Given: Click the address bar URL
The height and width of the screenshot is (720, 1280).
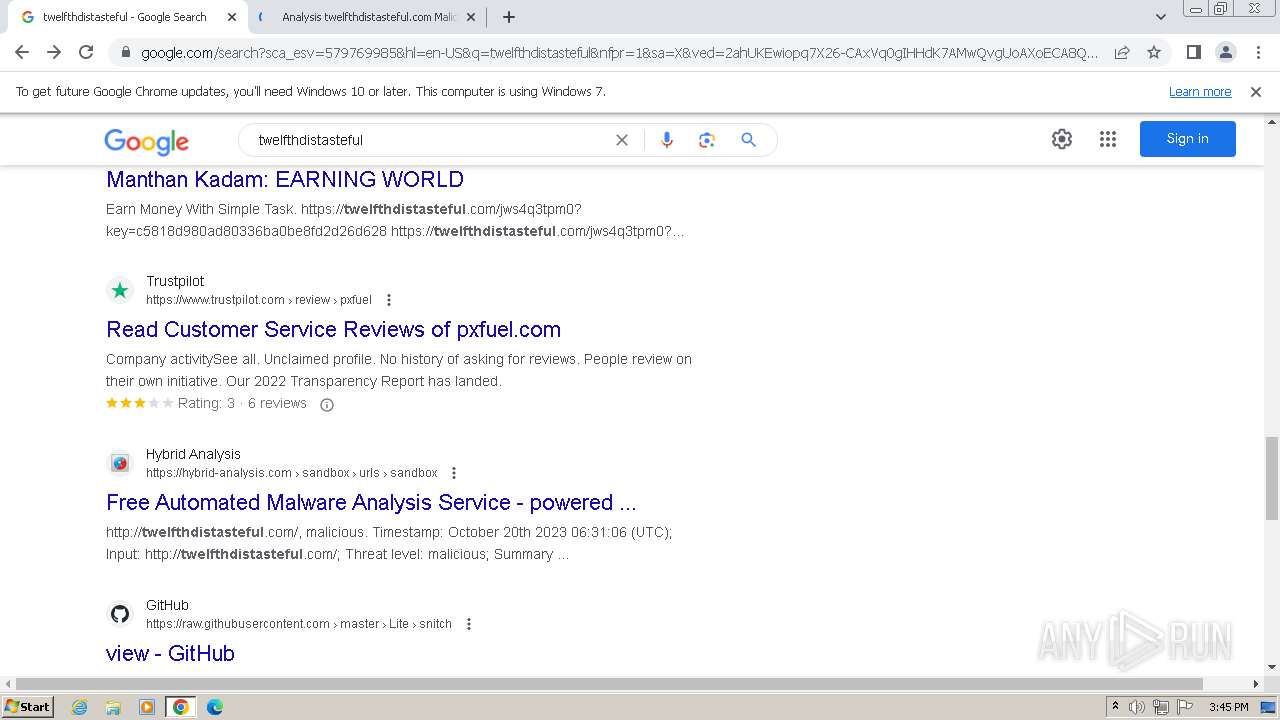Looking at the screenshot, I should (619, 52).
